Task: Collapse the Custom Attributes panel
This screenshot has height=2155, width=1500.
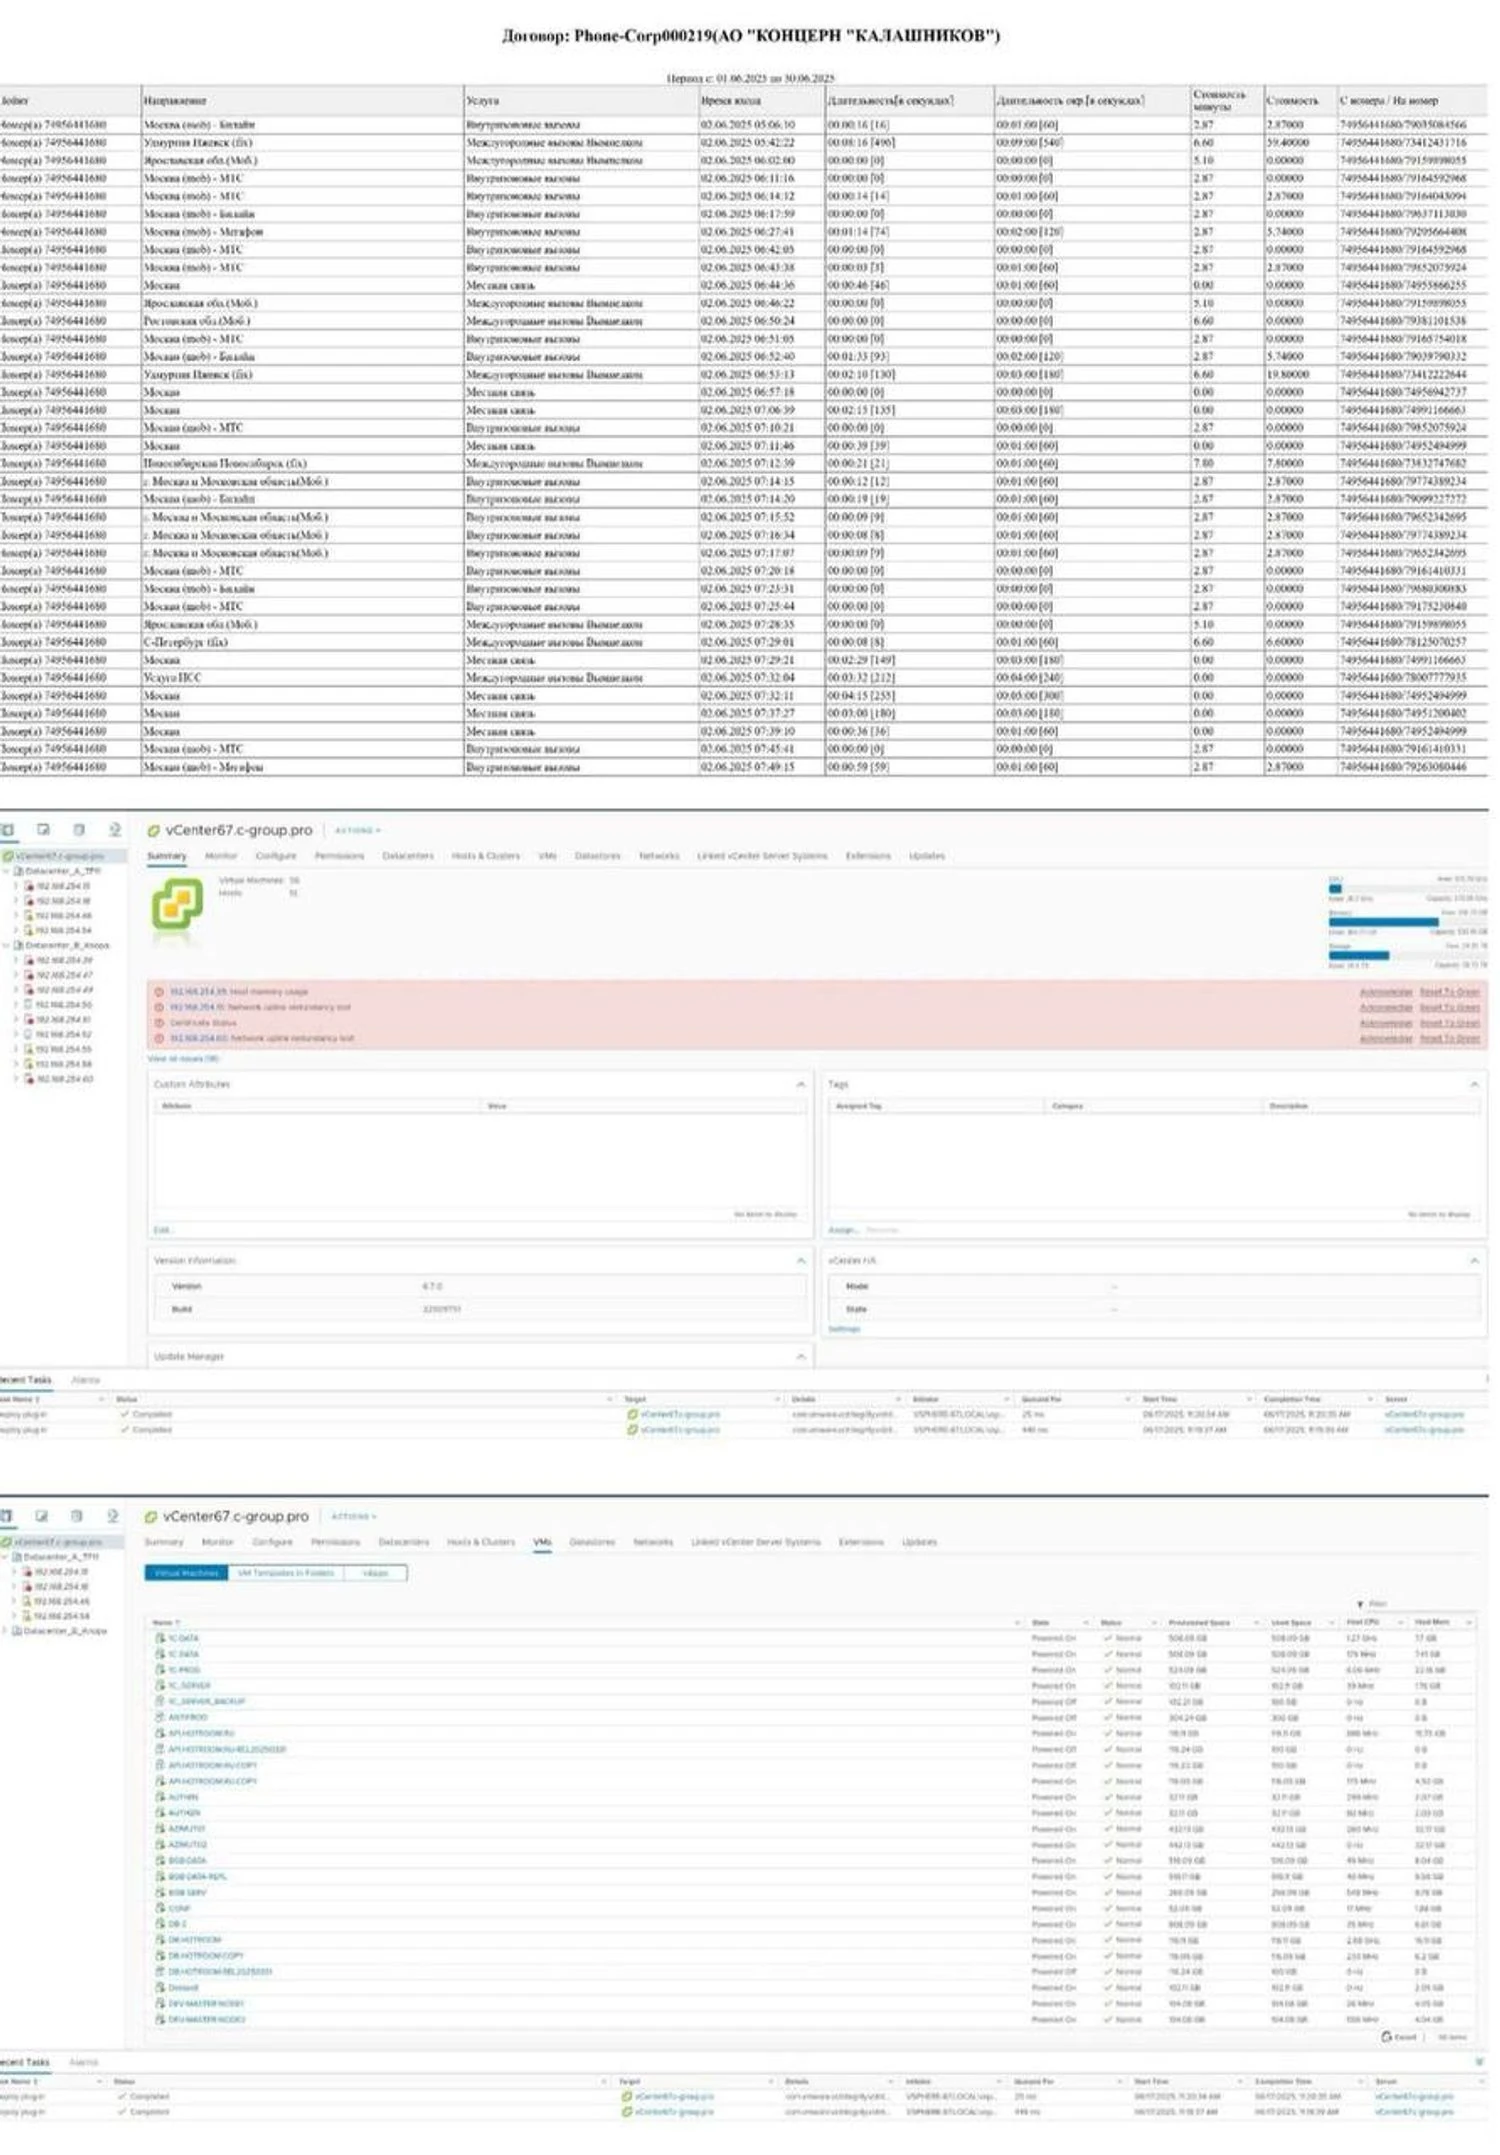Action: click(x=800, y=1085)
